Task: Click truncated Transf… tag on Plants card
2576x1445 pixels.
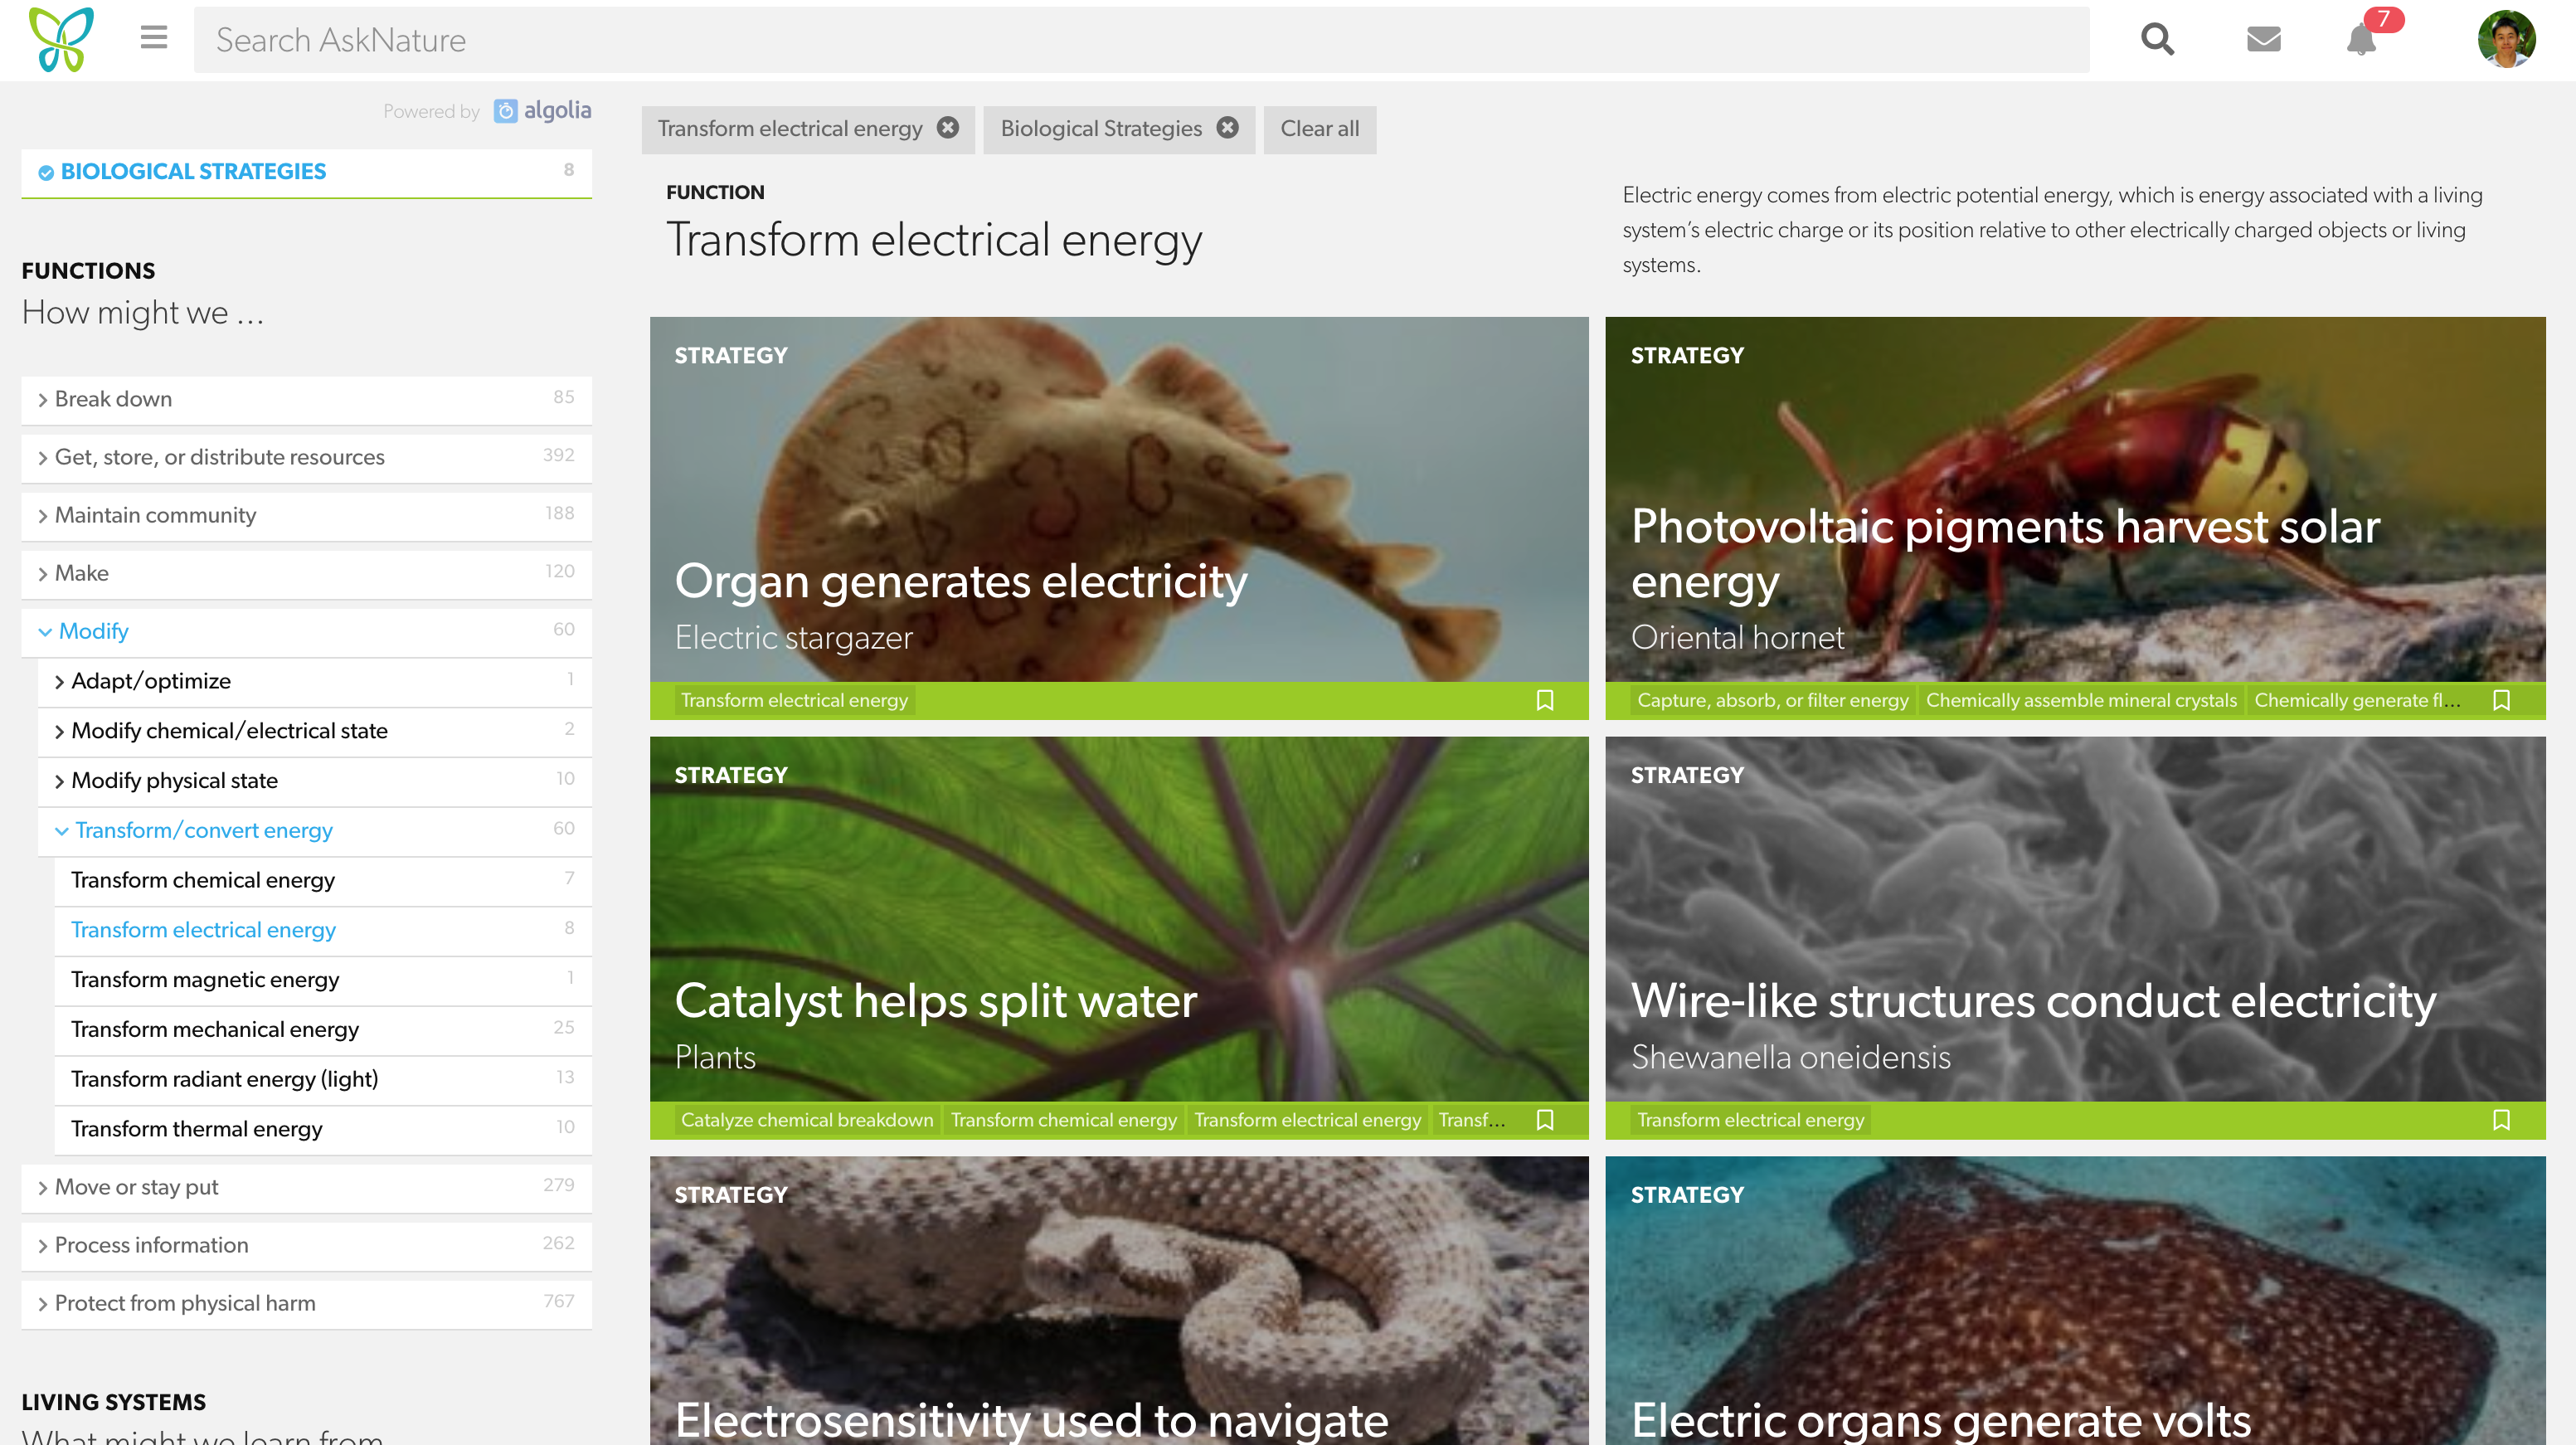Action: point(1471,1120)
